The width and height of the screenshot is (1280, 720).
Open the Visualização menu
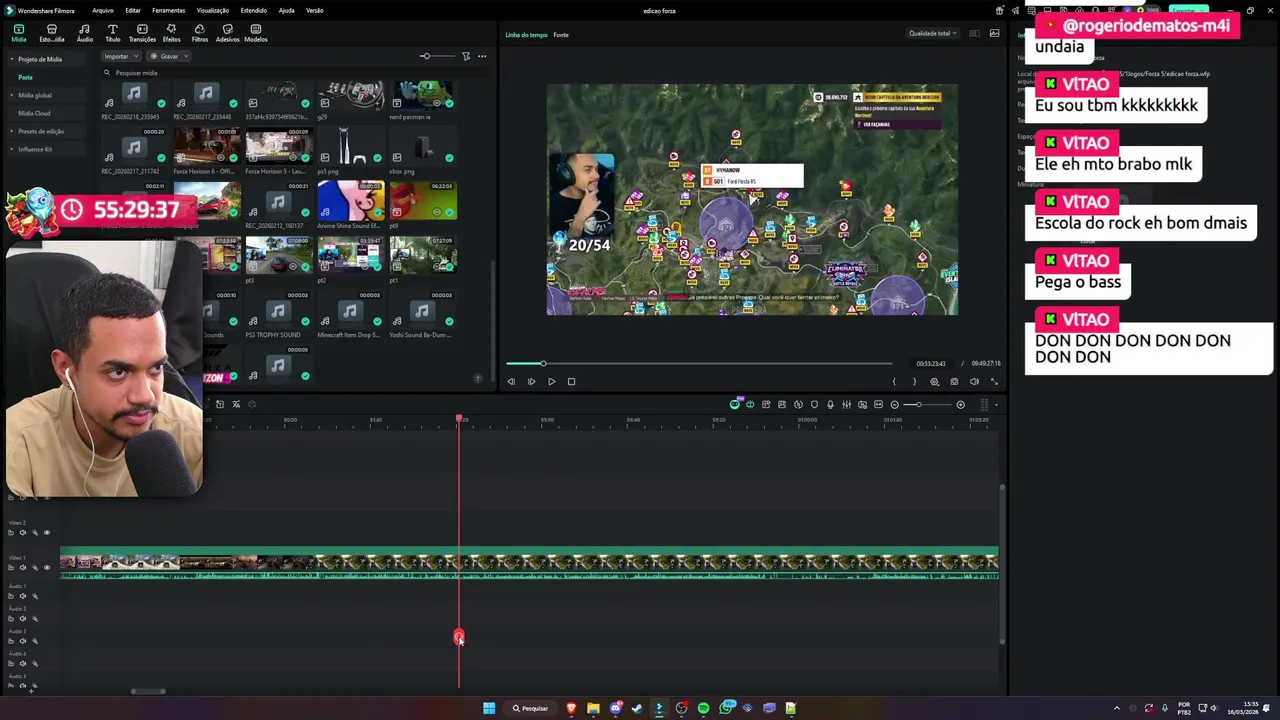point(212,10)
